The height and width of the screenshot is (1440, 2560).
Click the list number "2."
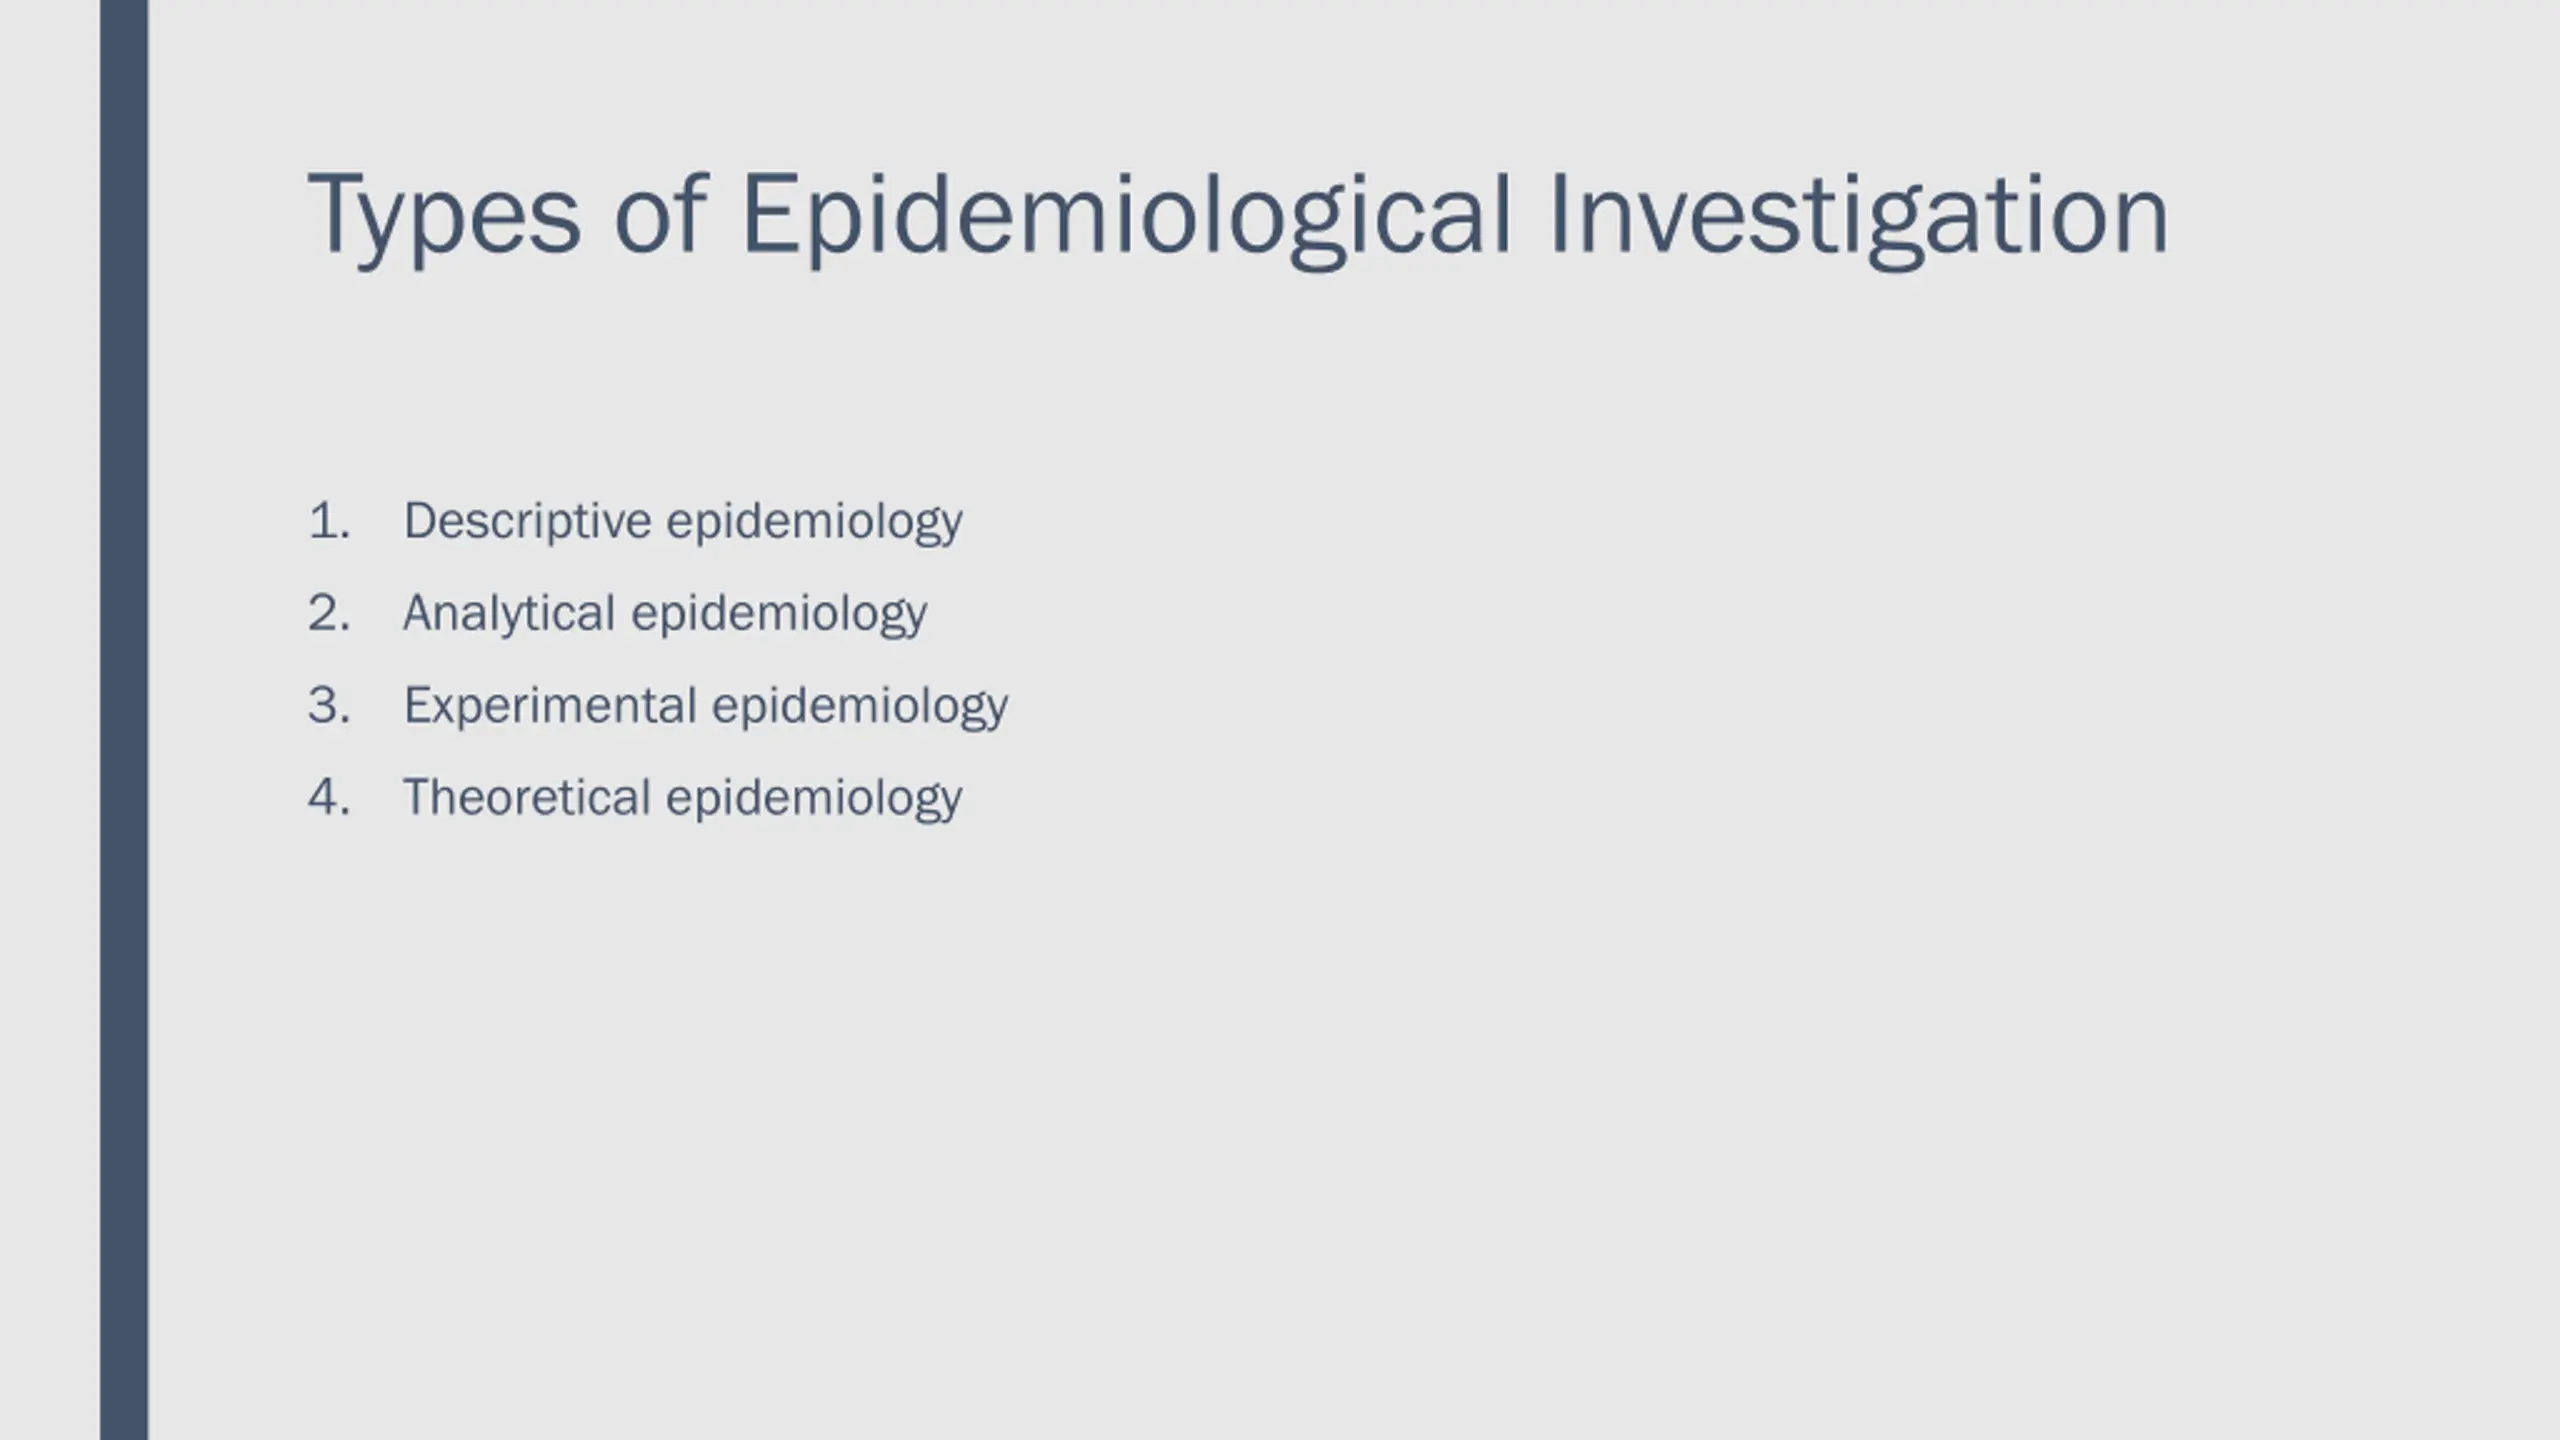click(330, 613)
